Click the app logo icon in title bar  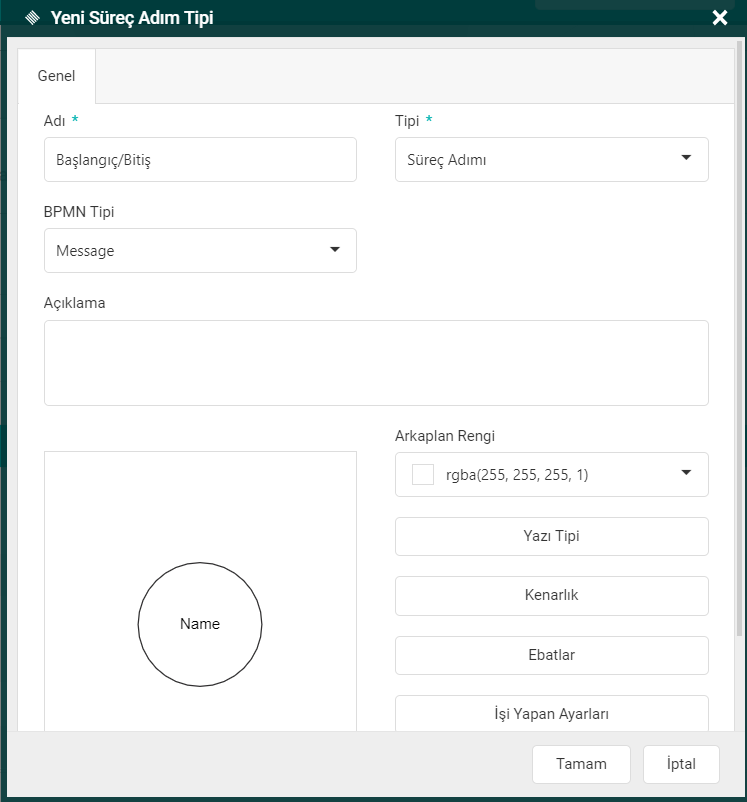click(32, 17)
